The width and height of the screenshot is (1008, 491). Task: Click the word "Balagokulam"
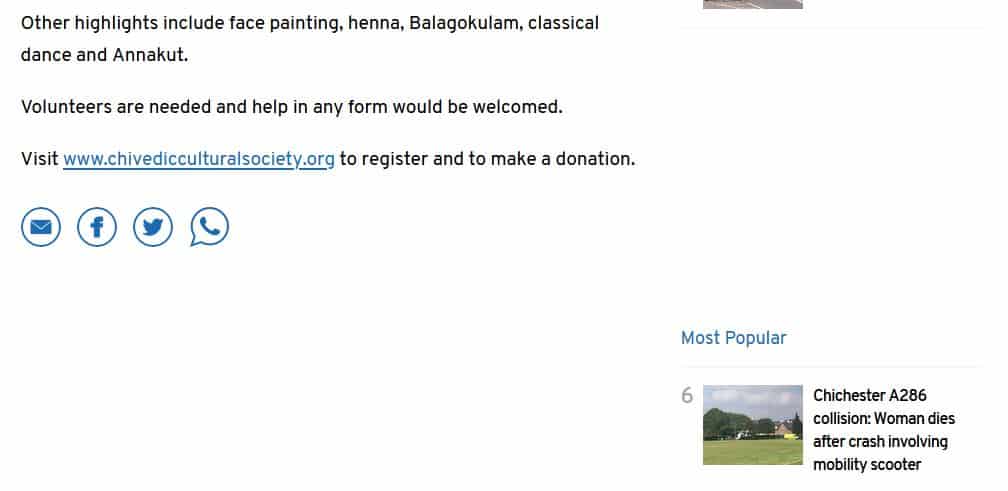click(x=463, y=23)
